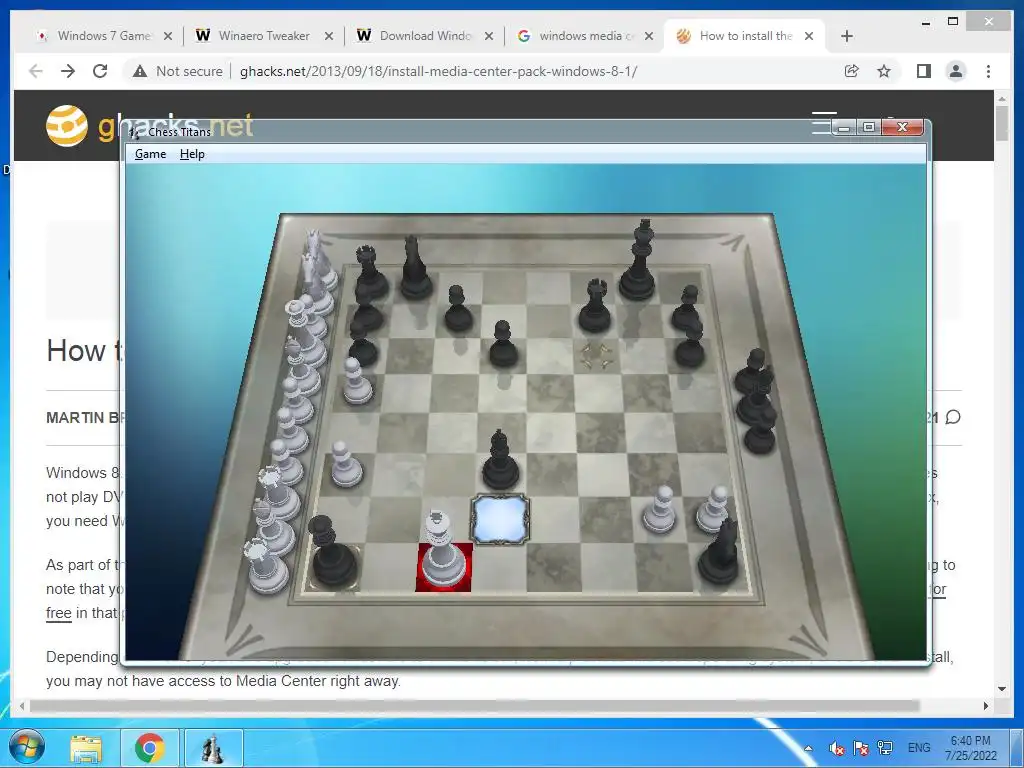This screenshot has height=768, width=1024.
Task: Click the network tray icon
Action: [885, 748]
